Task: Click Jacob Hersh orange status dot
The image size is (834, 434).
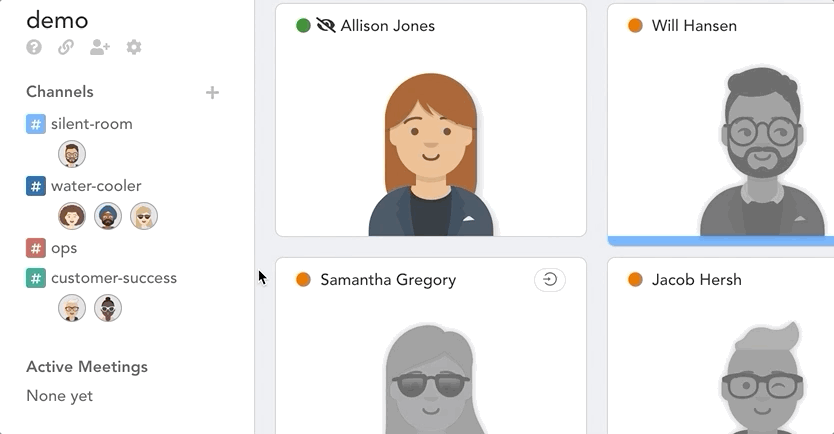Action: [635, 279]
